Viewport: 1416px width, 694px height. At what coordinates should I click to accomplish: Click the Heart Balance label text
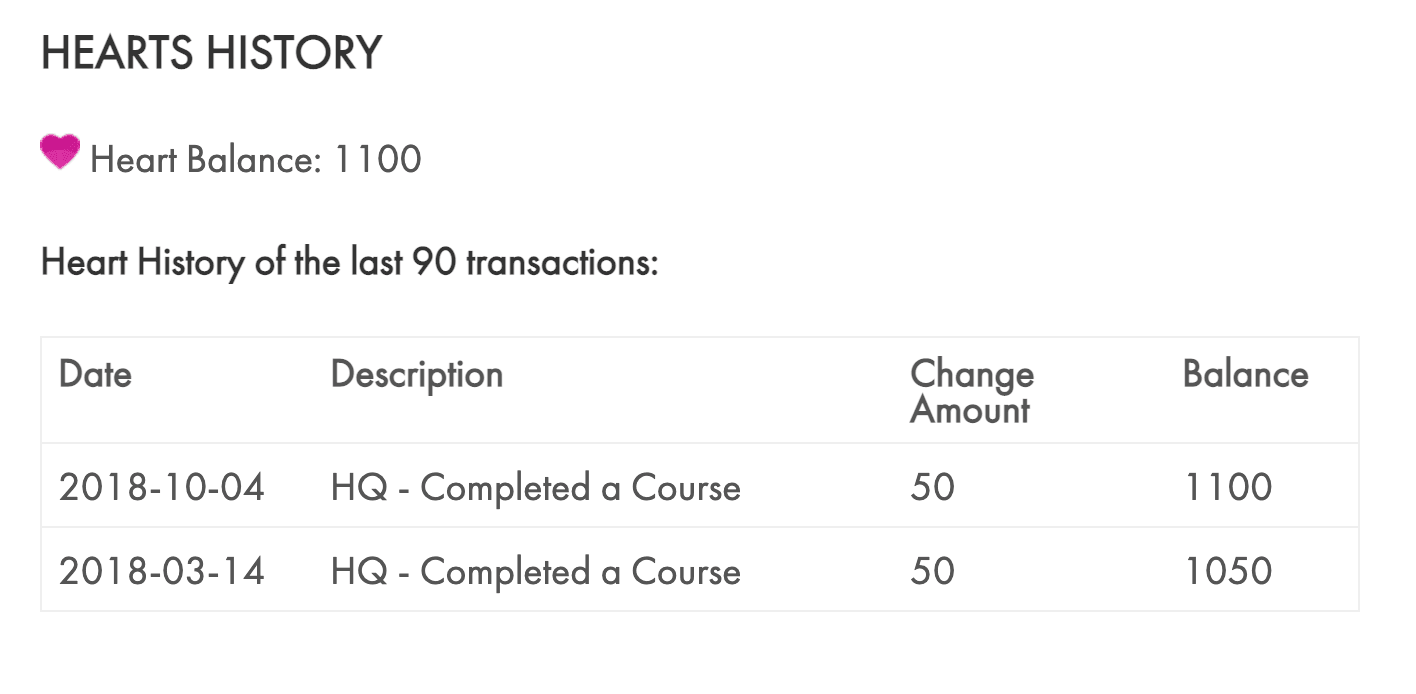tap(205, 160)
